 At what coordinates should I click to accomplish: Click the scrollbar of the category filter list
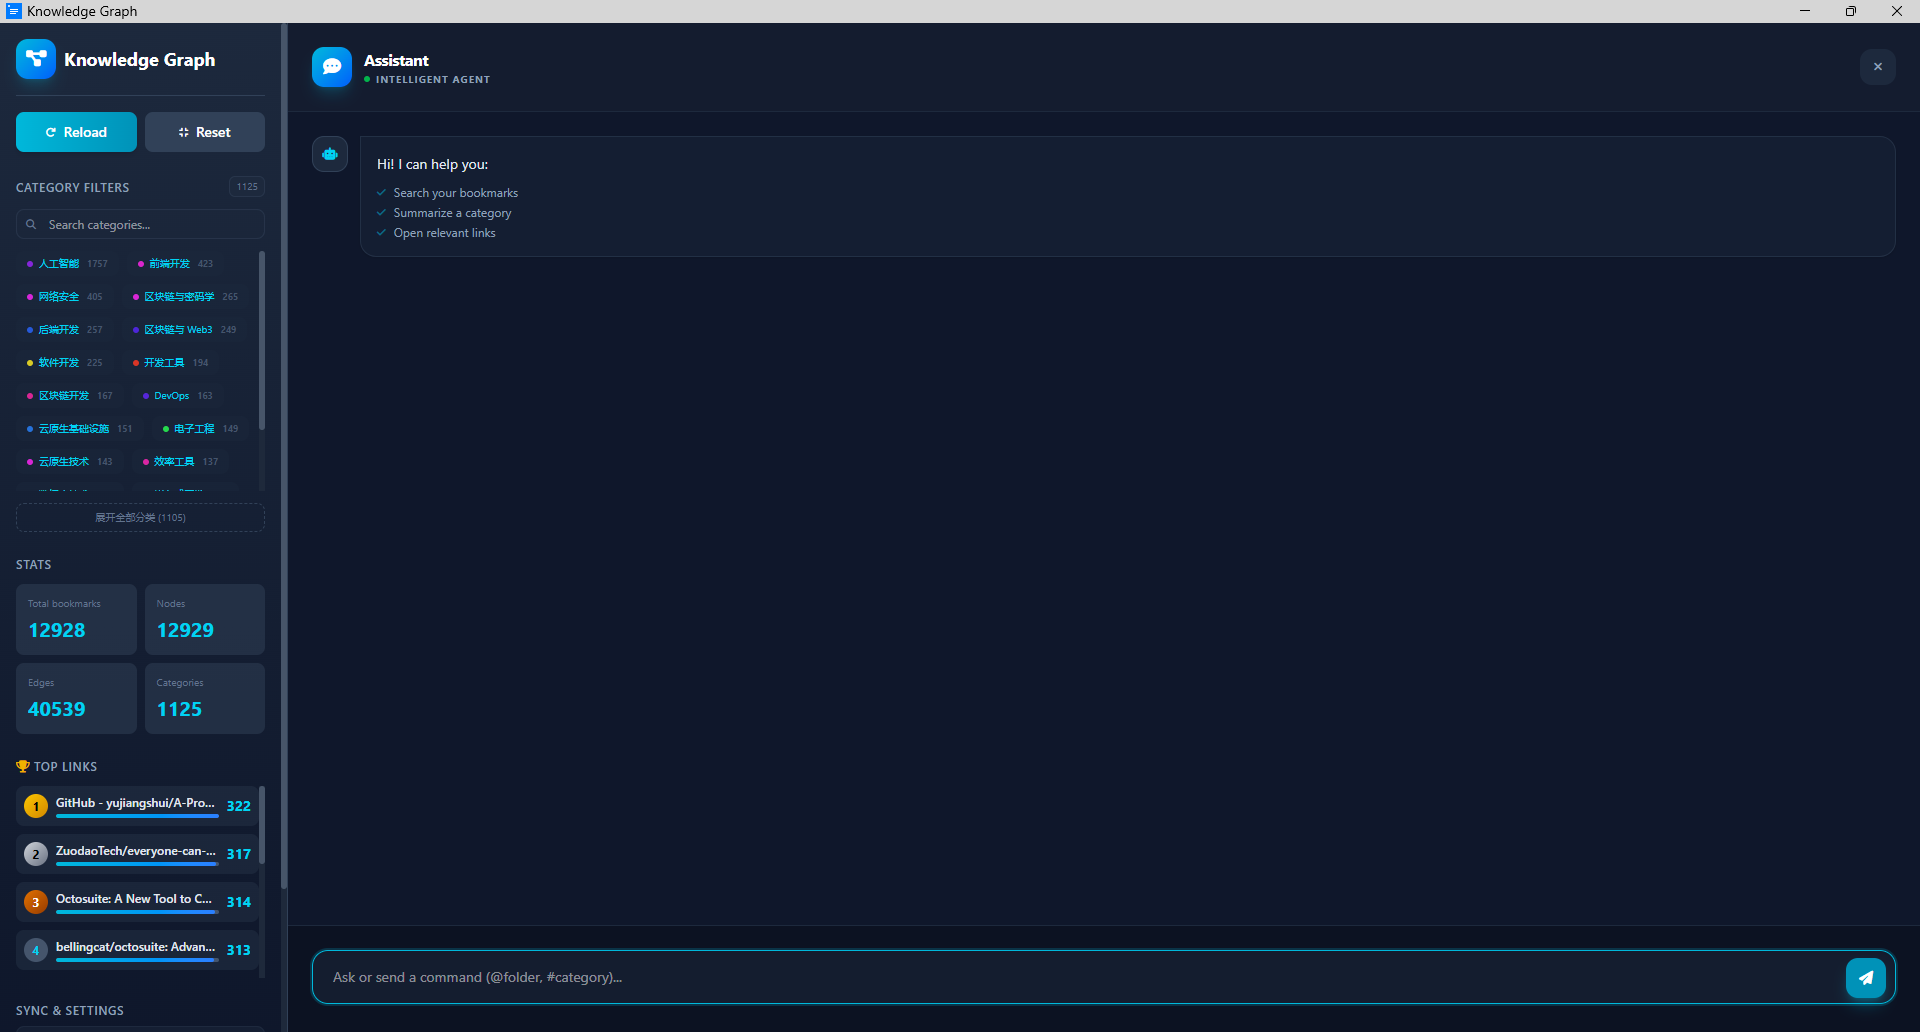[262, 340]
